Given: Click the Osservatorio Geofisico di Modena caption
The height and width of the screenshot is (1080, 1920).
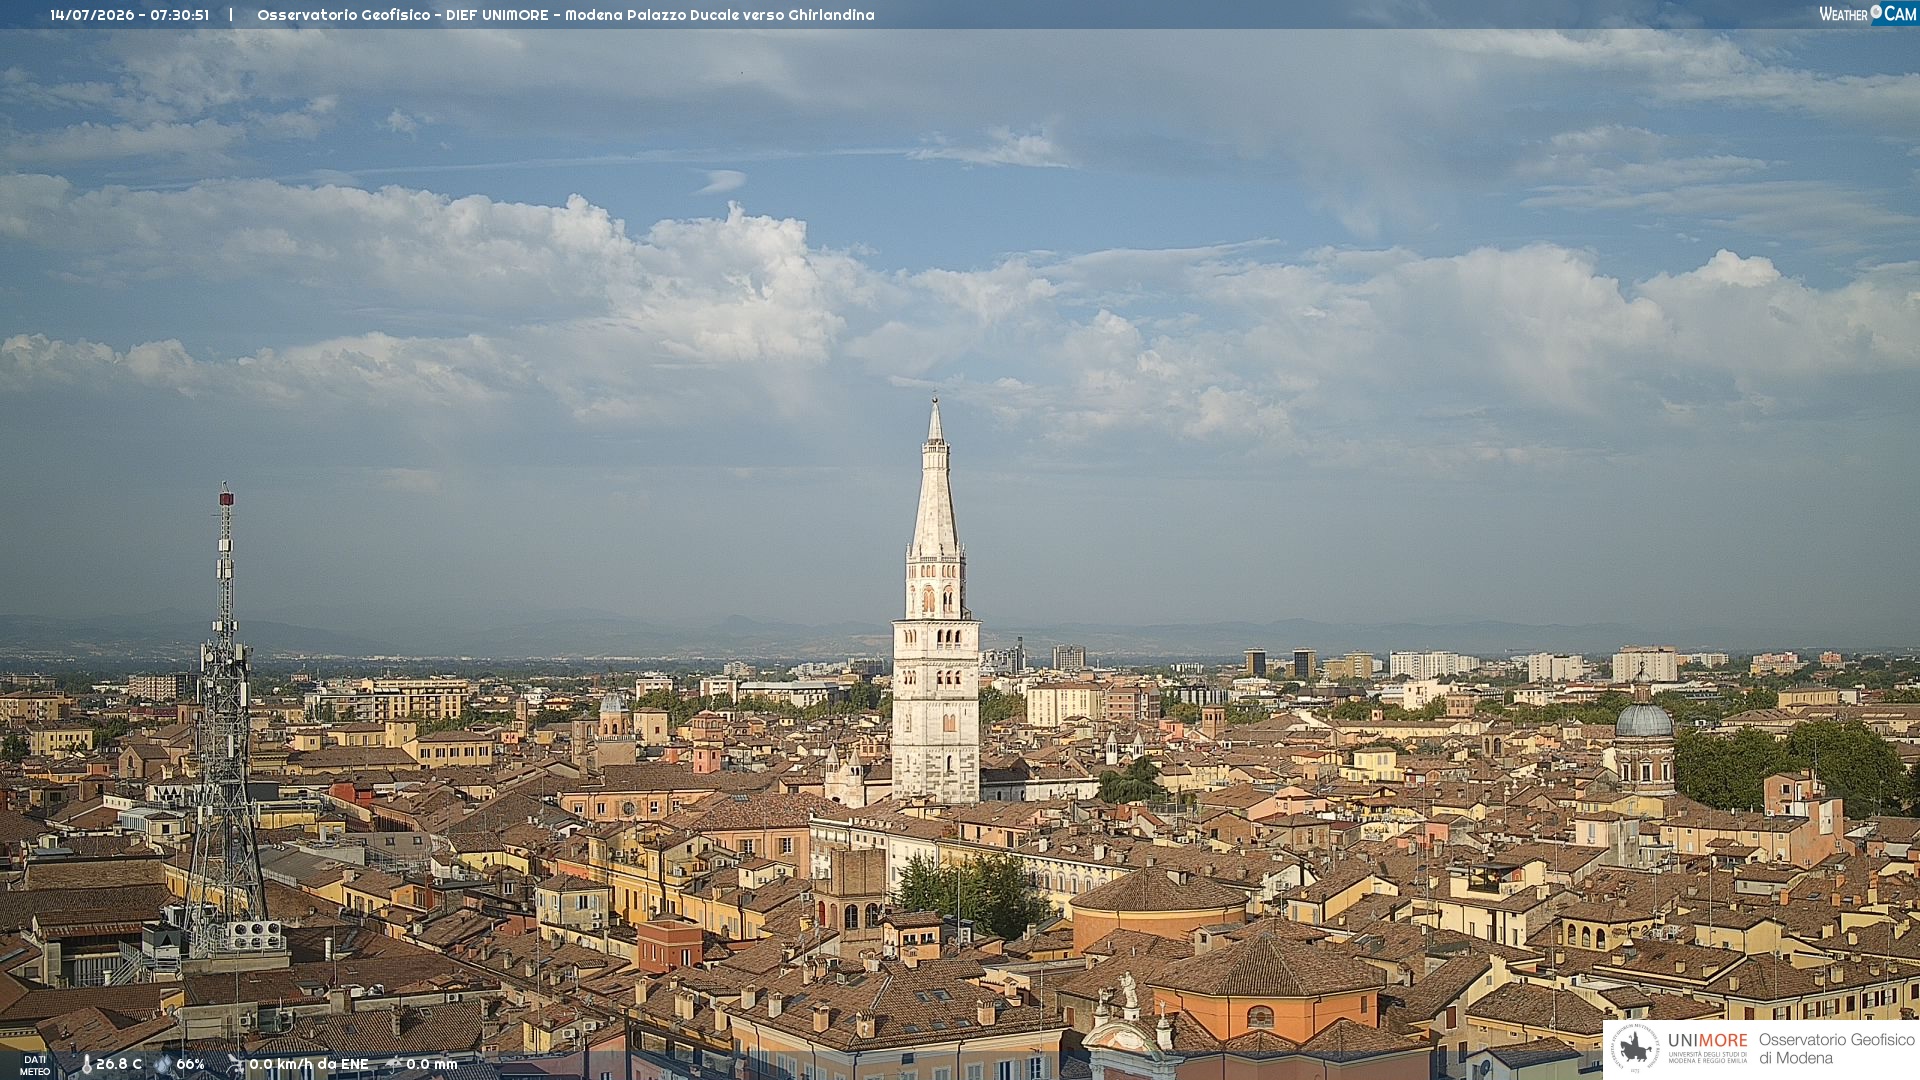Looking at the screenshot, I should pyautogui.click(x=1837, y=1049).
